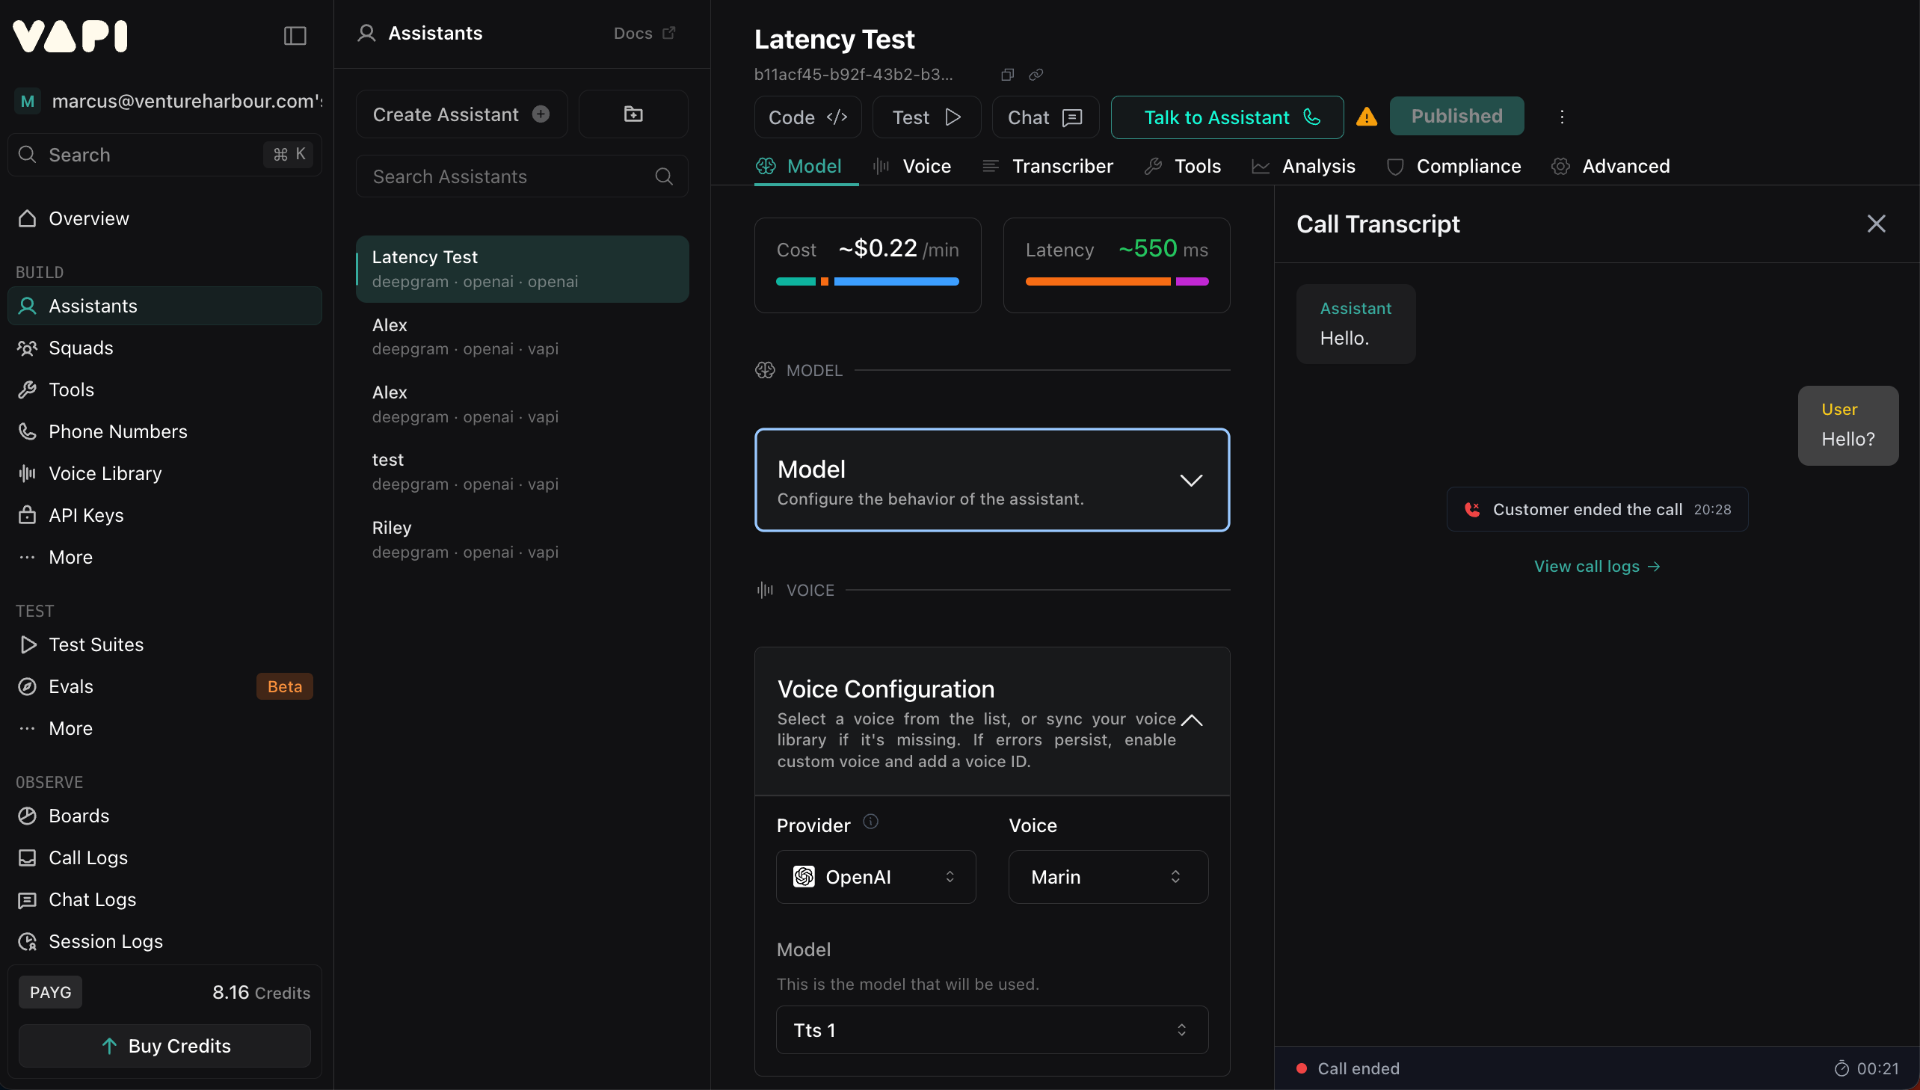Screen dimensions: 1920x1090
Task: Open the Analysis tab
Action: click(x=1304, y=166)
